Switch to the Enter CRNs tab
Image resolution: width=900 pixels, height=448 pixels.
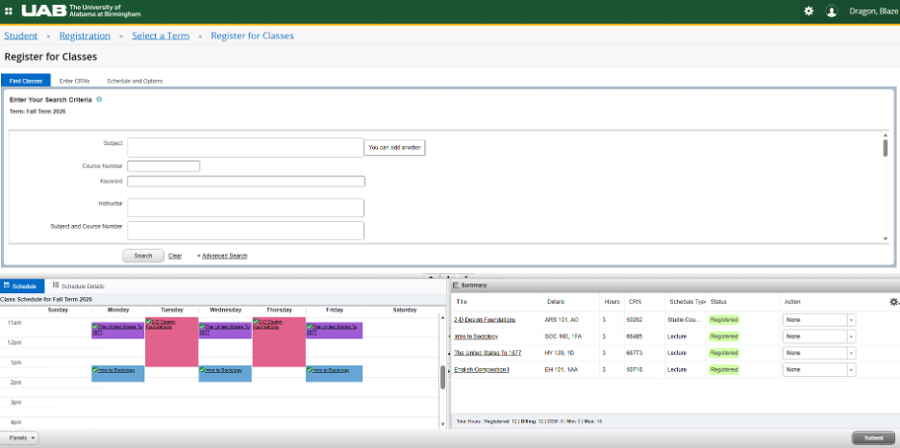[x=75, y=81]
